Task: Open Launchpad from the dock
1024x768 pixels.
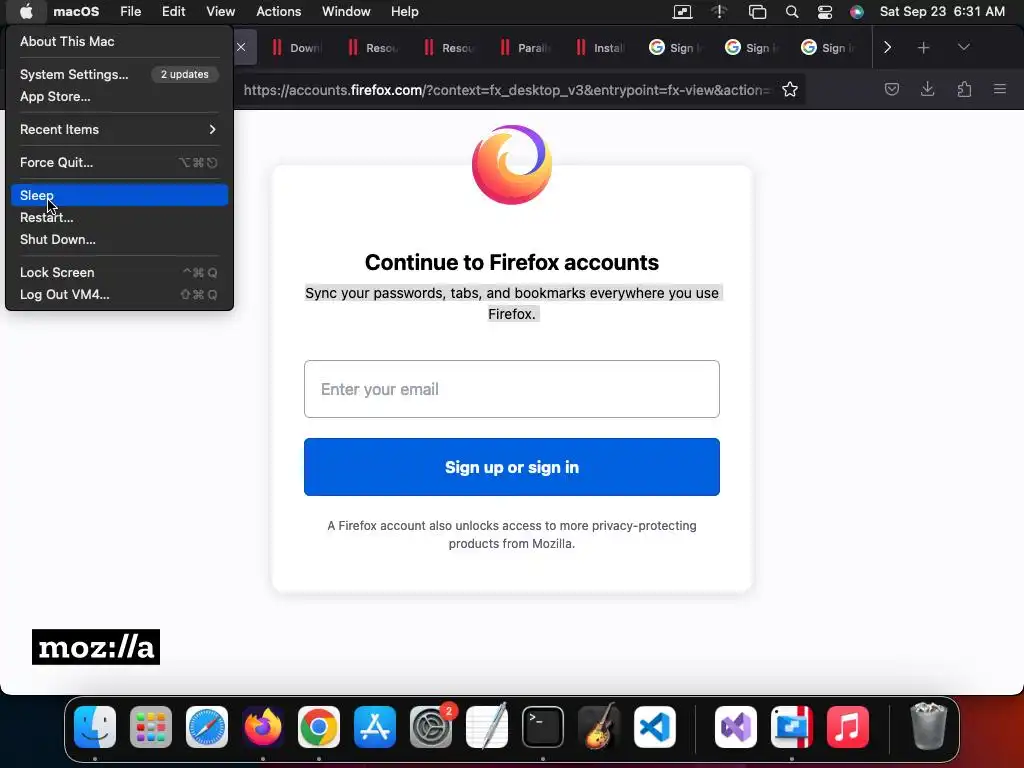Action: point(151,727)
